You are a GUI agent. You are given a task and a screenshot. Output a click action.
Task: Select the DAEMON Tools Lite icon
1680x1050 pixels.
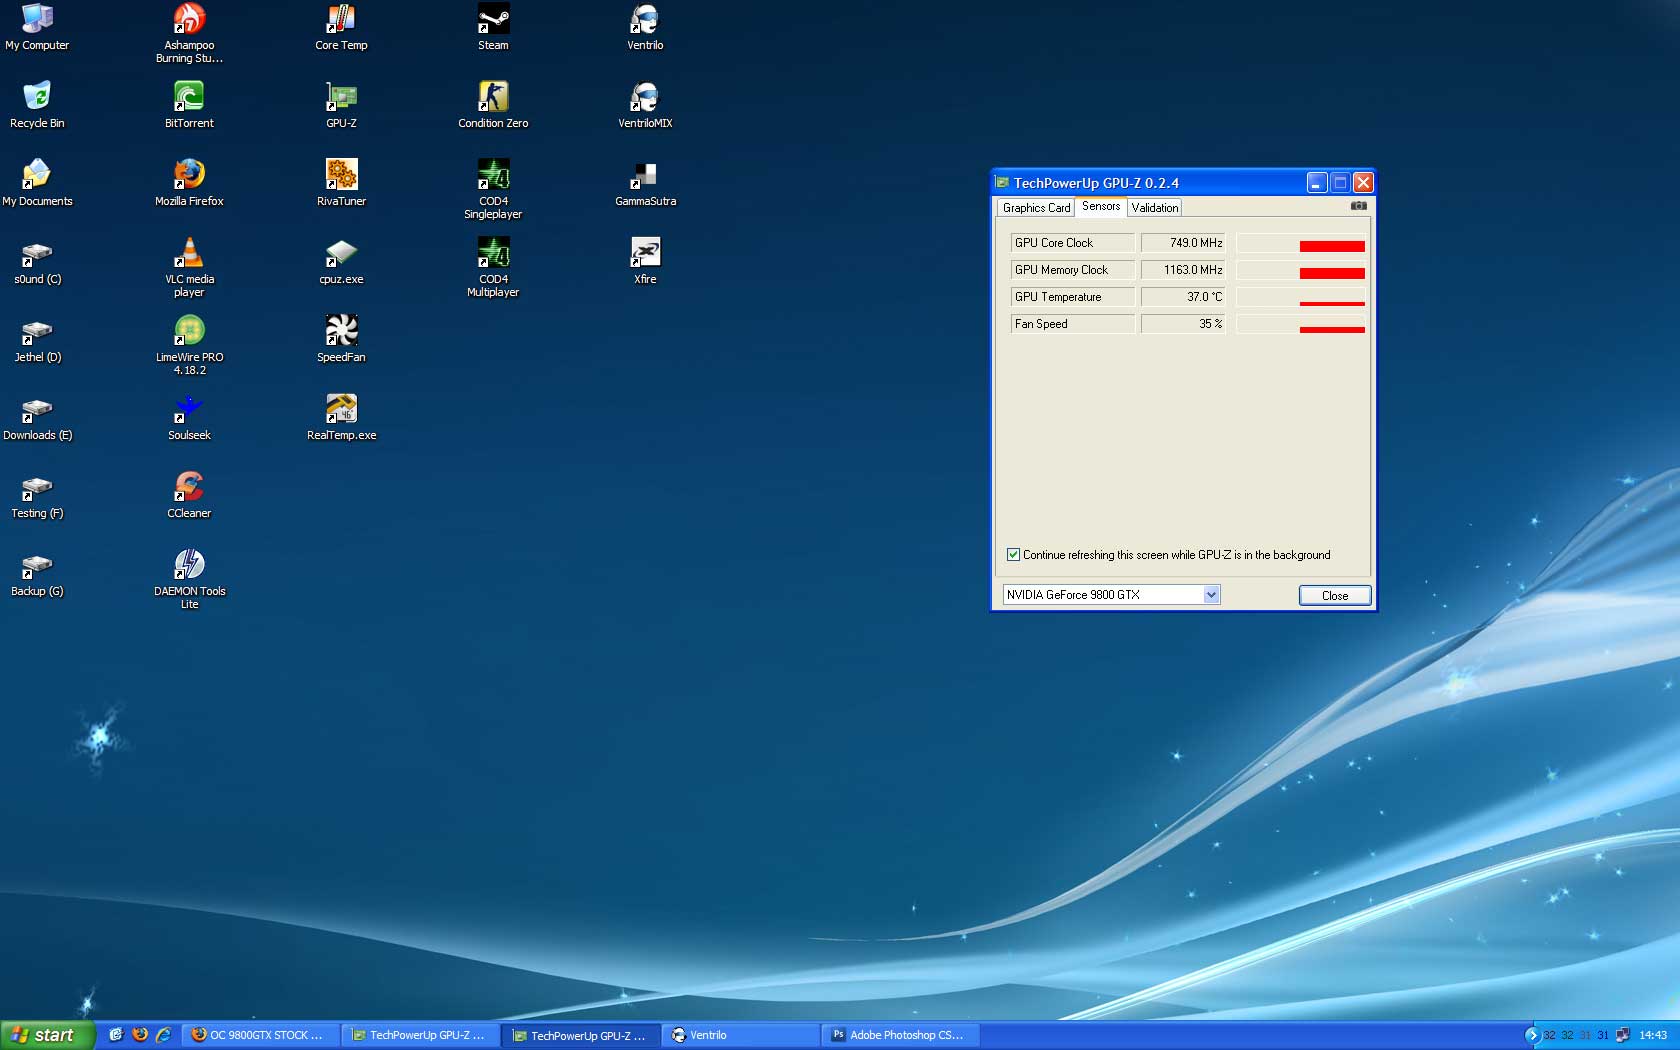(x=189, y=579)
